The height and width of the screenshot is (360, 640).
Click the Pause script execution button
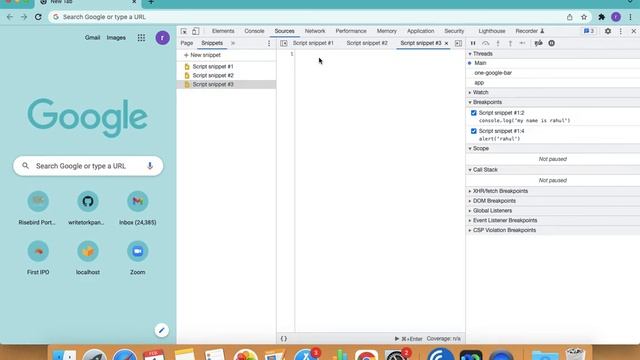tap(473, 43)
